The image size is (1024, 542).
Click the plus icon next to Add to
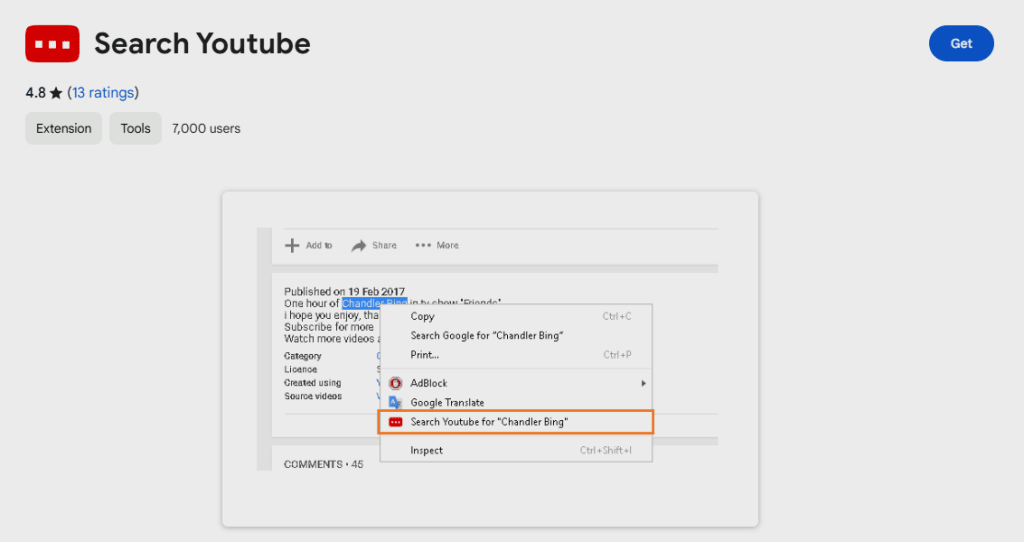292,245
